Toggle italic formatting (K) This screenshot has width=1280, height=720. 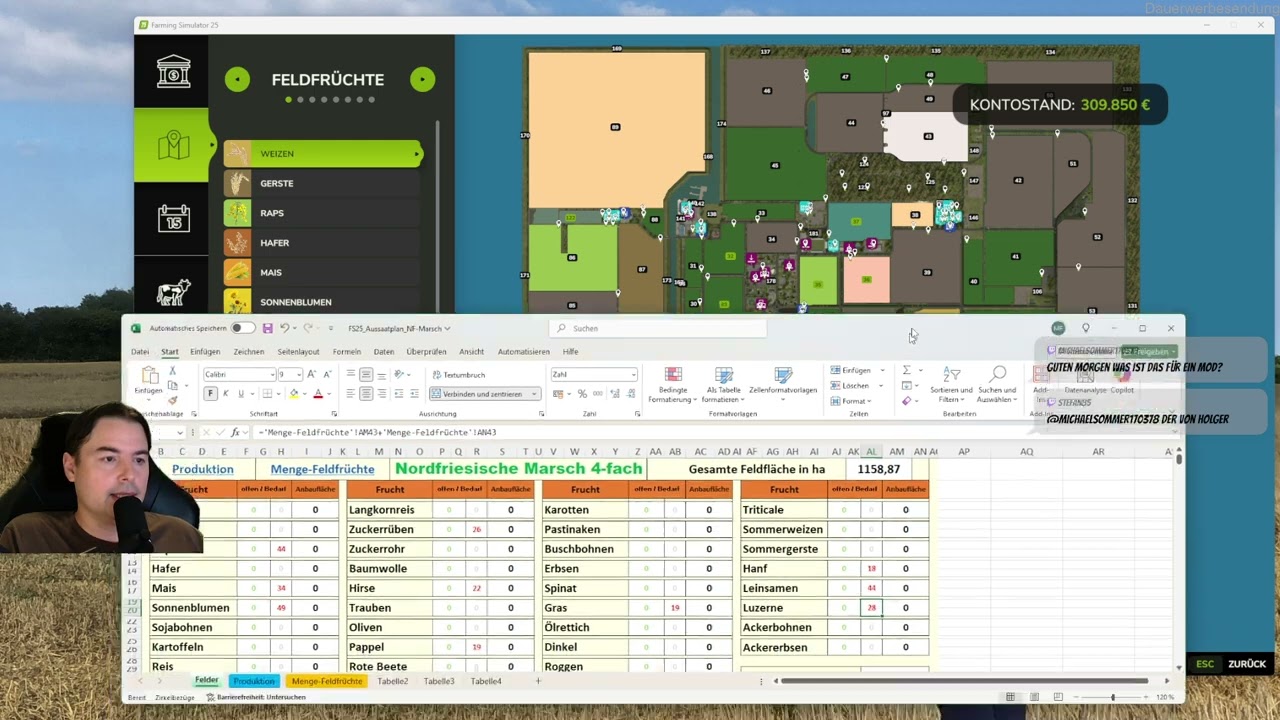(x=226, y=394)
